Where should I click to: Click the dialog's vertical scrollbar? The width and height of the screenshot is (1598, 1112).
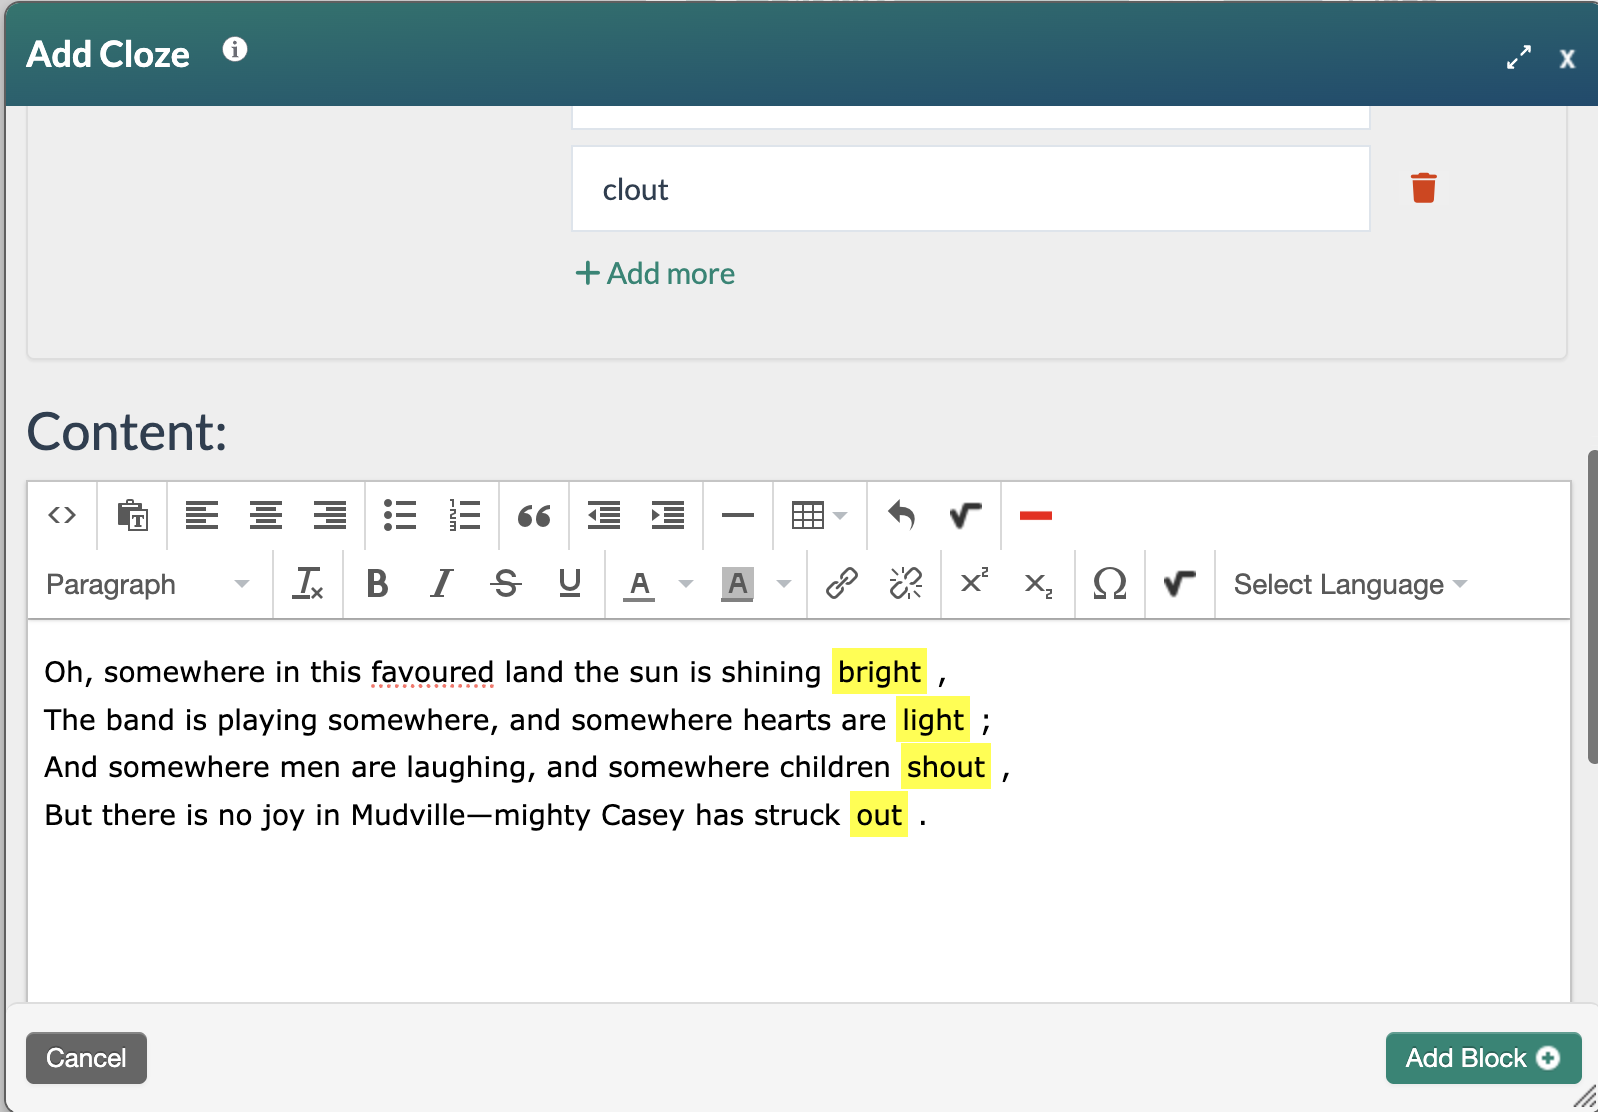(x=1592, y=607)
